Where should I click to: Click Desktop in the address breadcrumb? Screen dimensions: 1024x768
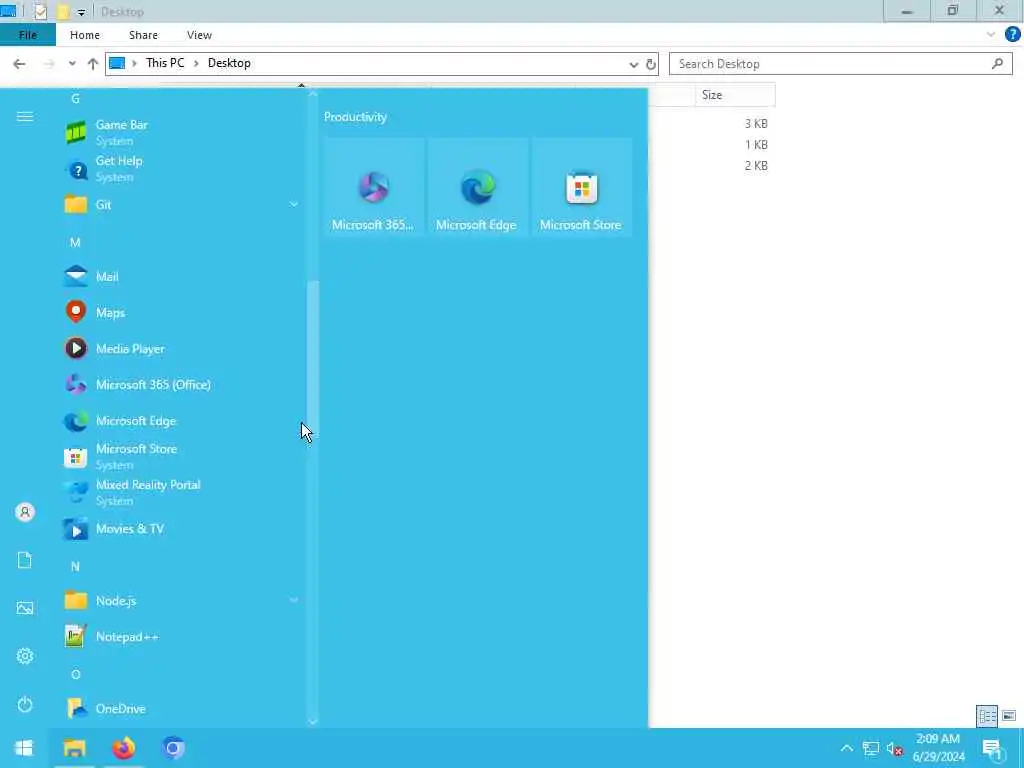pos(229,63)
